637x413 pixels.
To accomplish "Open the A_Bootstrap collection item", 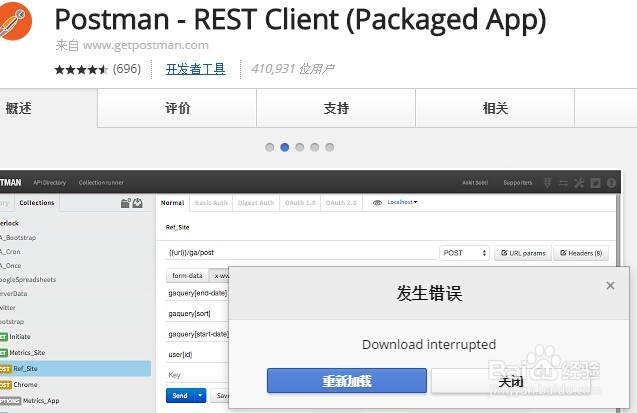I will [x=18, y=238].
